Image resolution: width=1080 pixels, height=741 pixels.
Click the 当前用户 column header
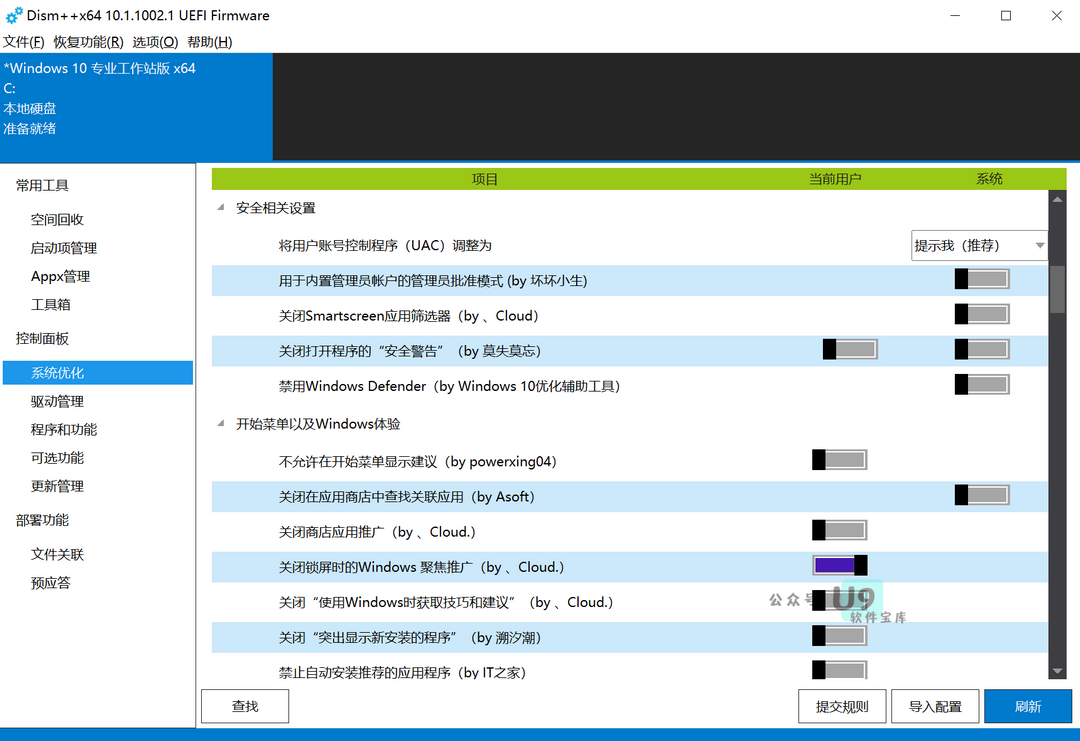(x=835, y=179)
